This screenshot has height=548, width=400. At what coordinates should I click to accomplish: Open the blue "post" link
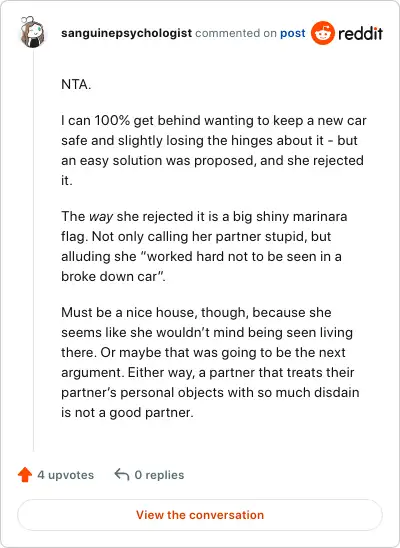293,33
